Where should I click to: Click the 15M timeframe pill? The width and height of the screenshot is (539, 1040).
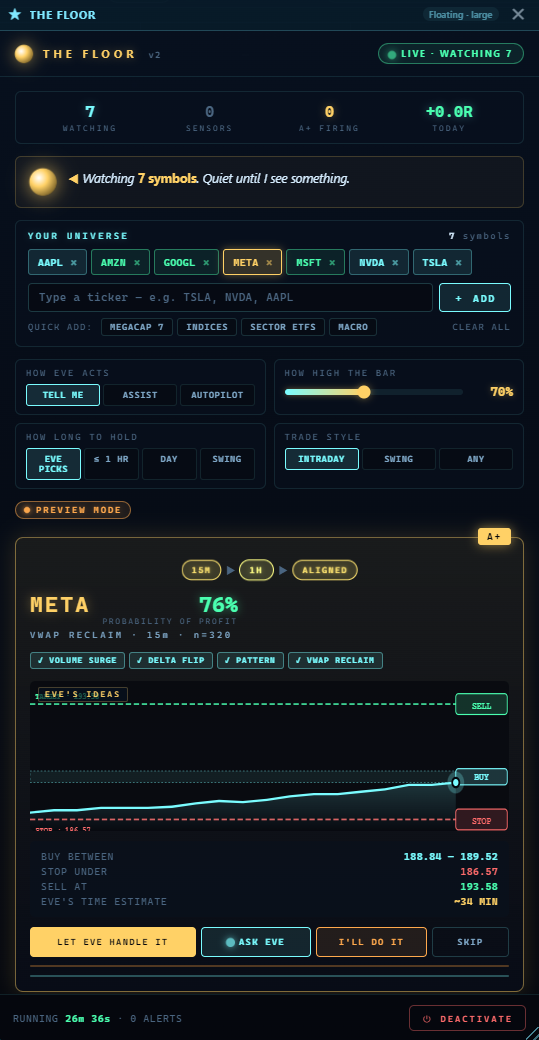202,570
